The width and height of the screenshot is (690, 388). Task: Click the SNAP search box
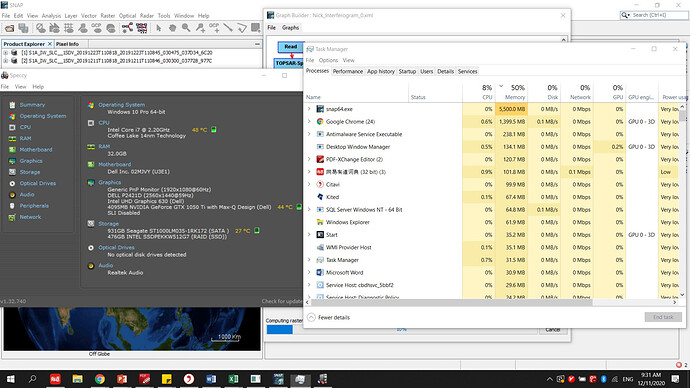pos(654,15)
